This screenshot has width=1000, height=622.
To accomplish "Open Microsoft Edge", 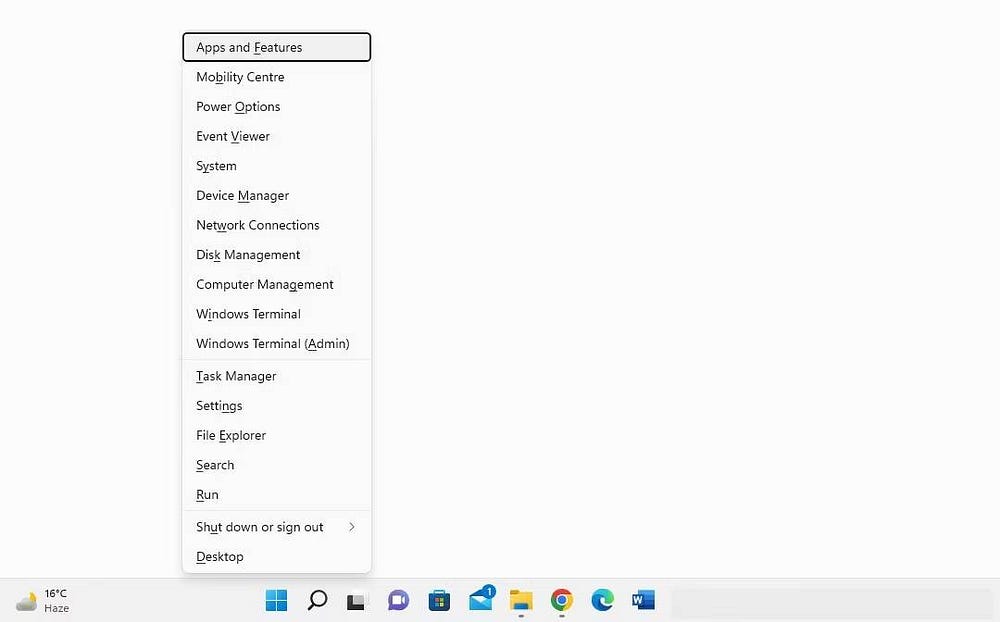I will (602, 600).
